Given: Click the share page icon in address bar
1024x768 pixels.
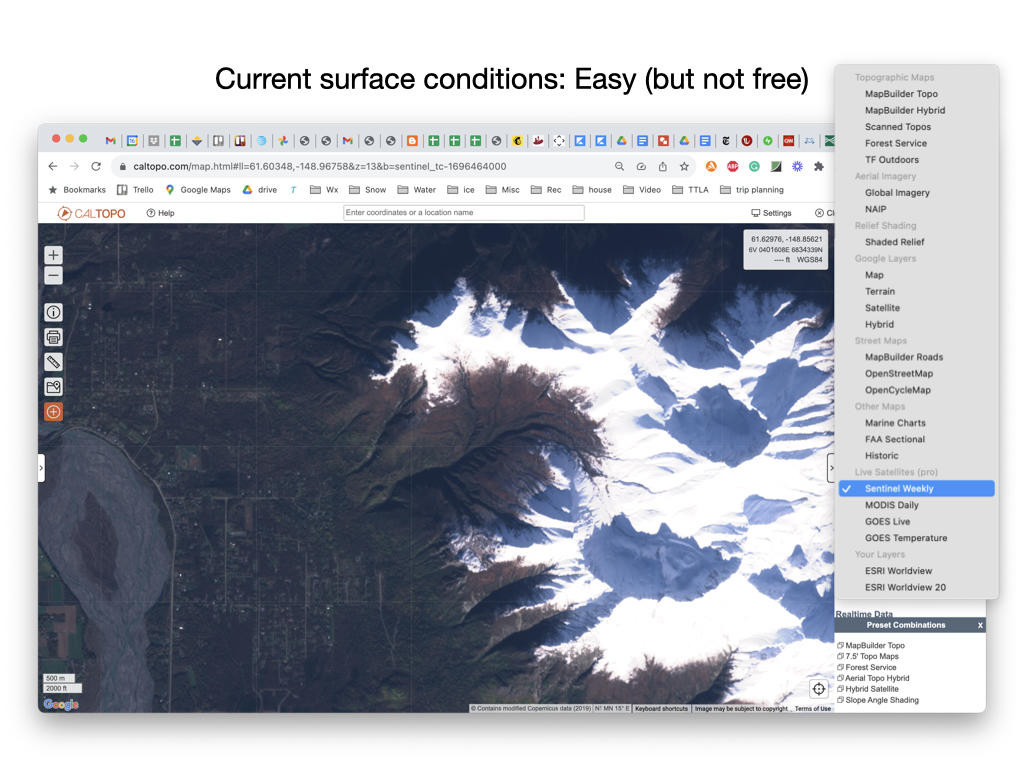Looking at the screenshot, I should click(x=663, y=167).
